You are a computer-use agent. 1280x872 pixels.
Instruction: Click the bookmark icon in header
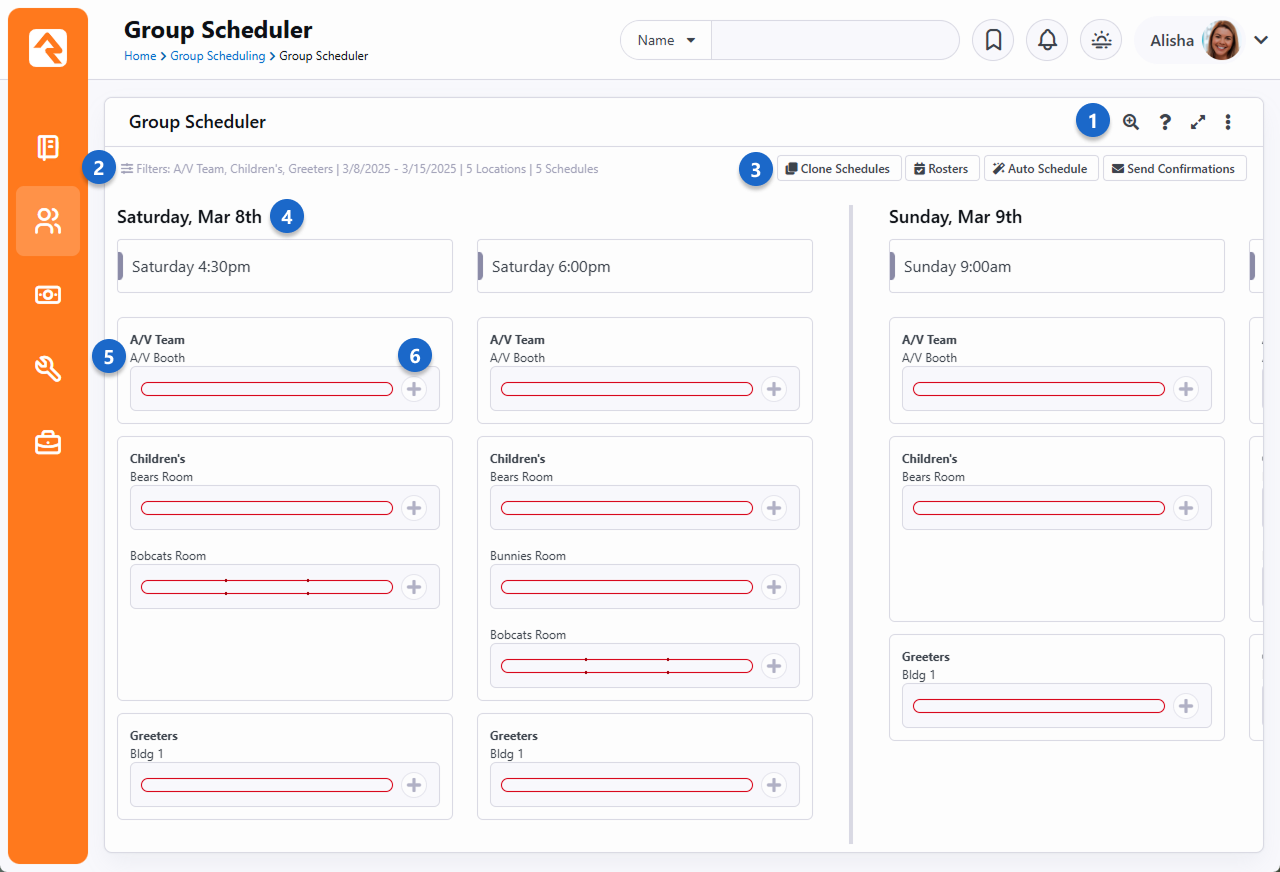click(x=993, y=41)
